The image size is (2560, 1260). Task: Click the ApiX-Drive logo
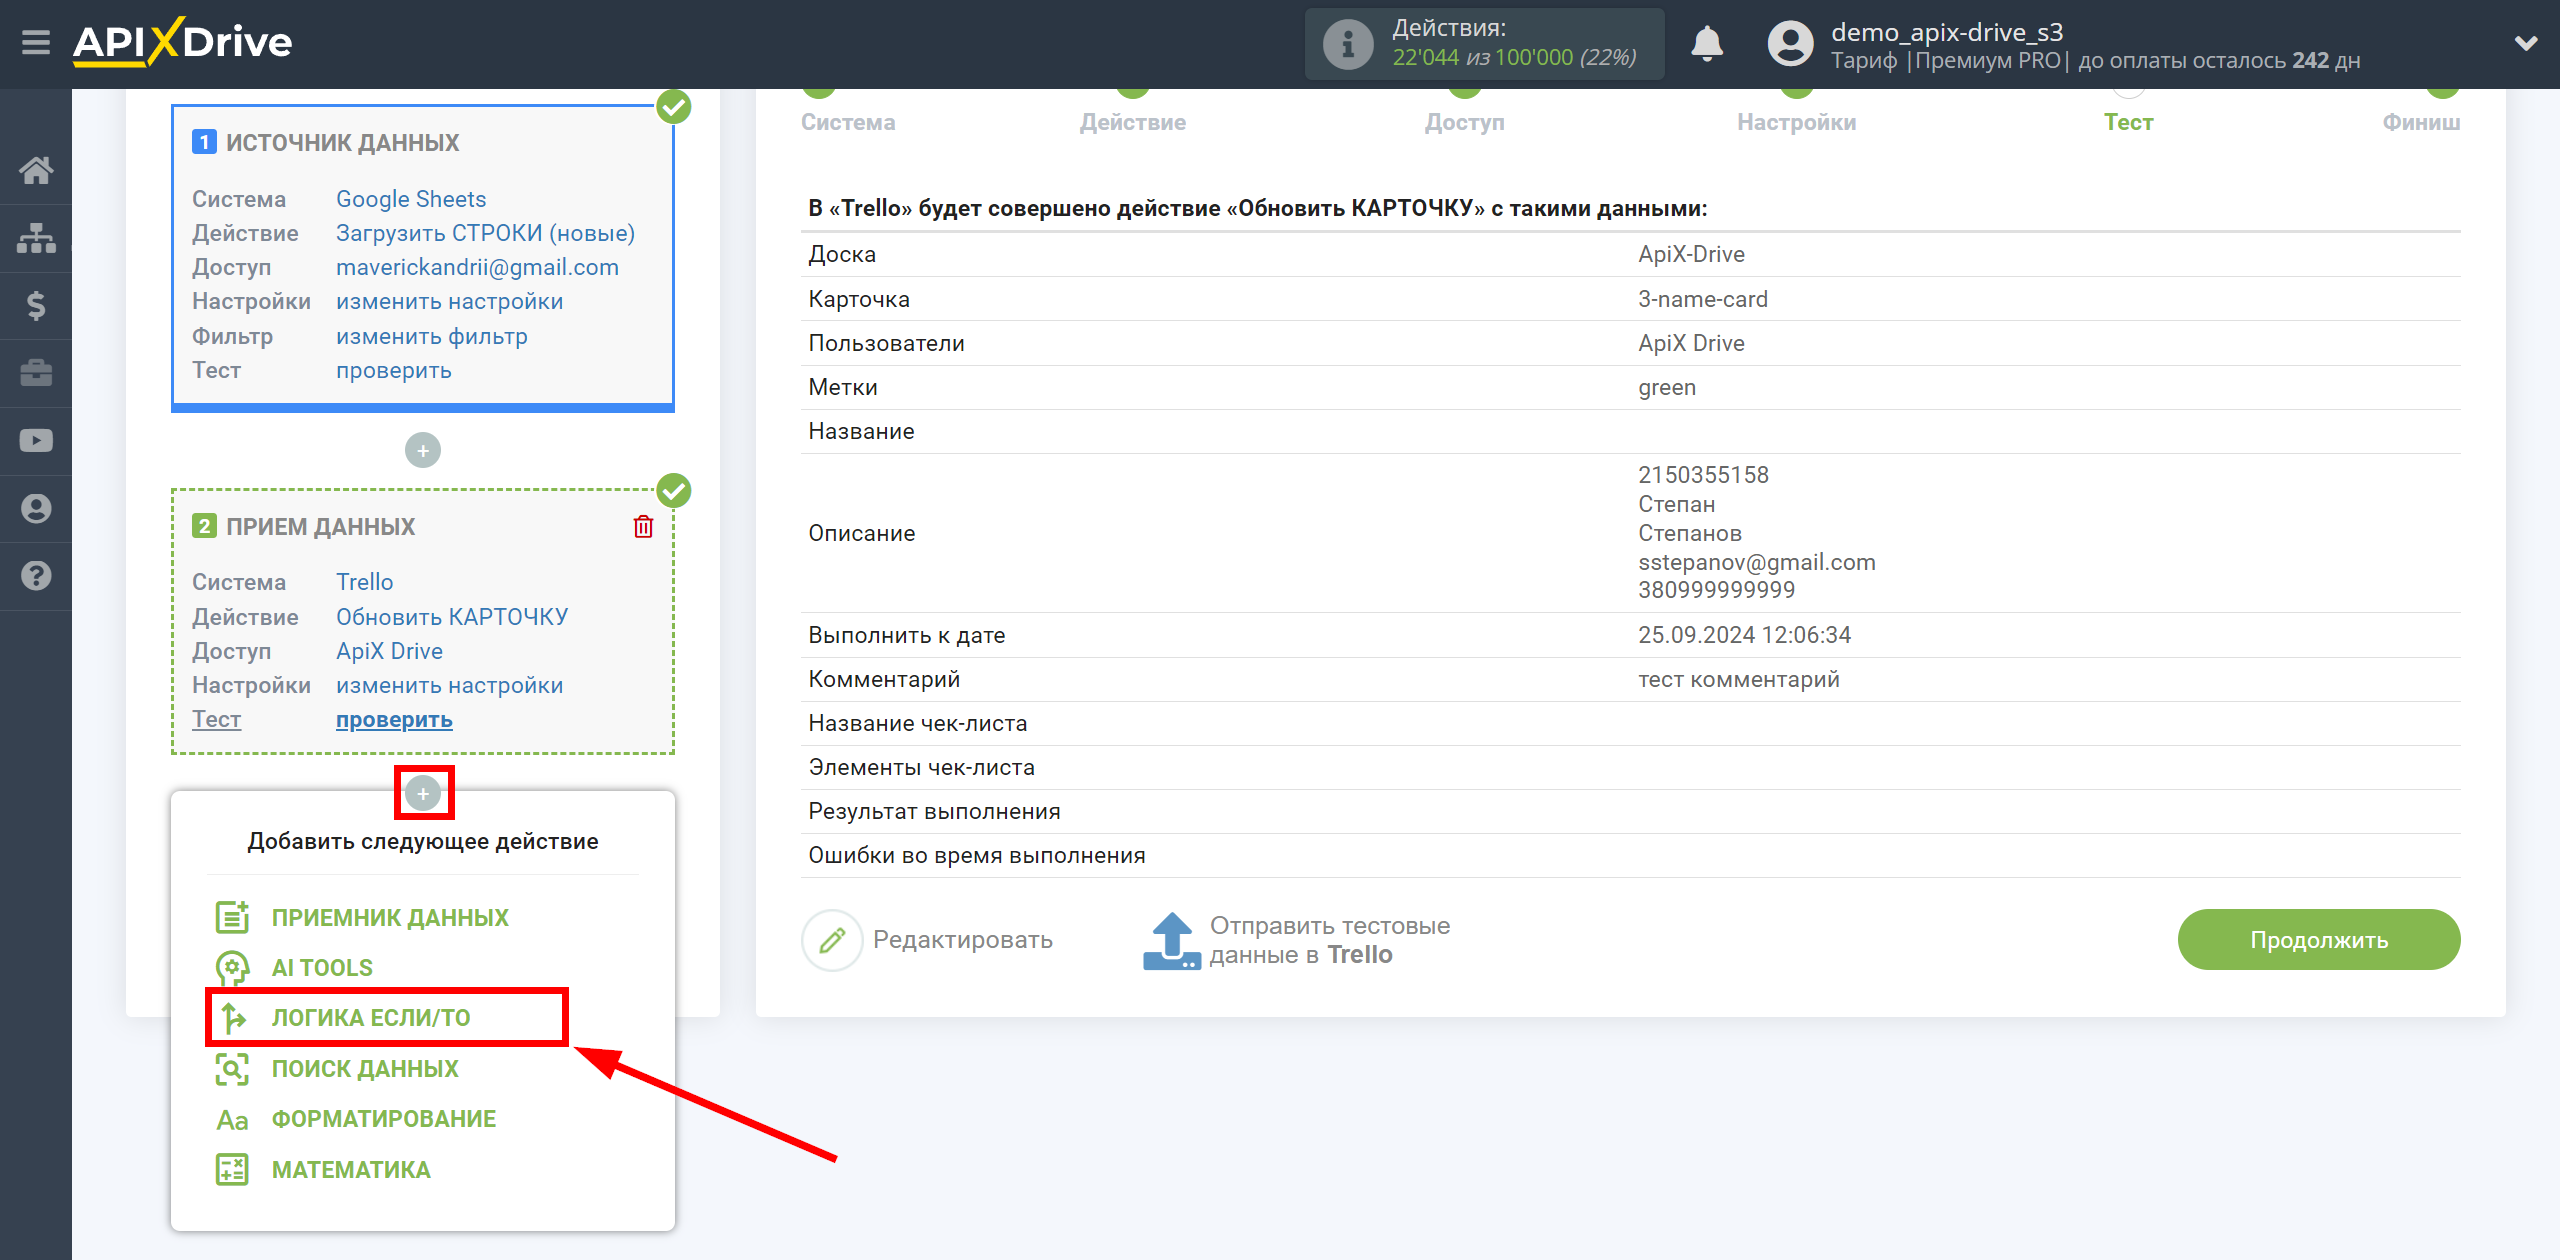(x=183, y=42)
